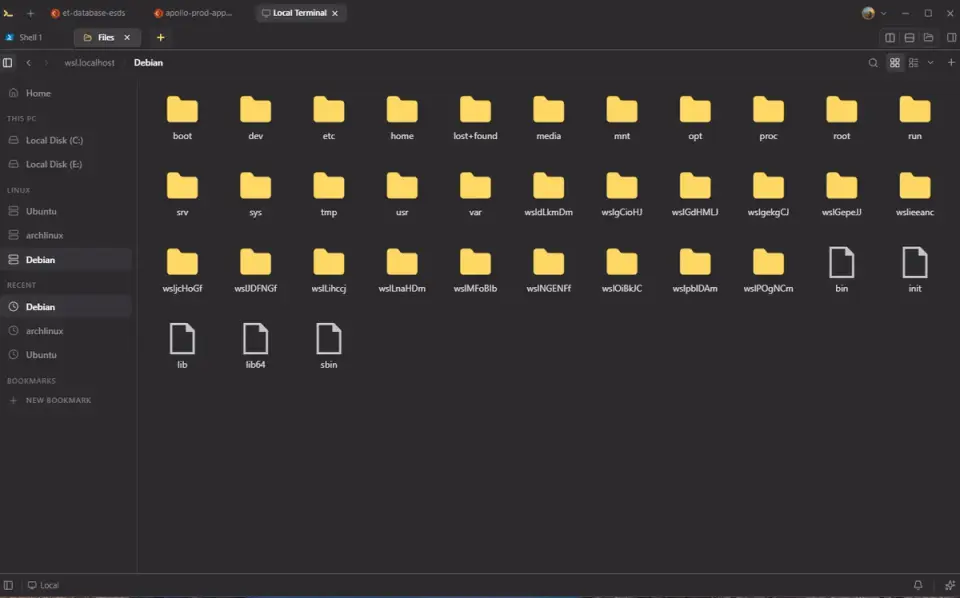Close the Files tab
Viewport: 960px width, 598px height.
(127, 37)
